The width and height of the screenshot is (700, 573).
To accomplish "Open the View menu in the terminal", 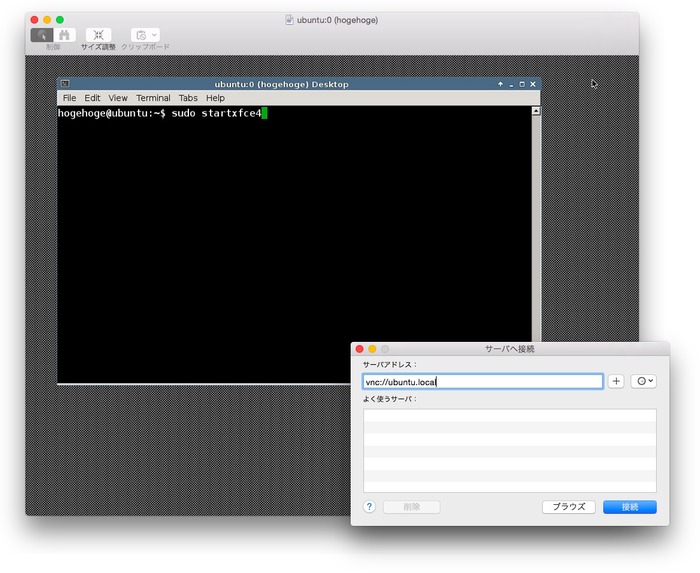I will [118, 98].
